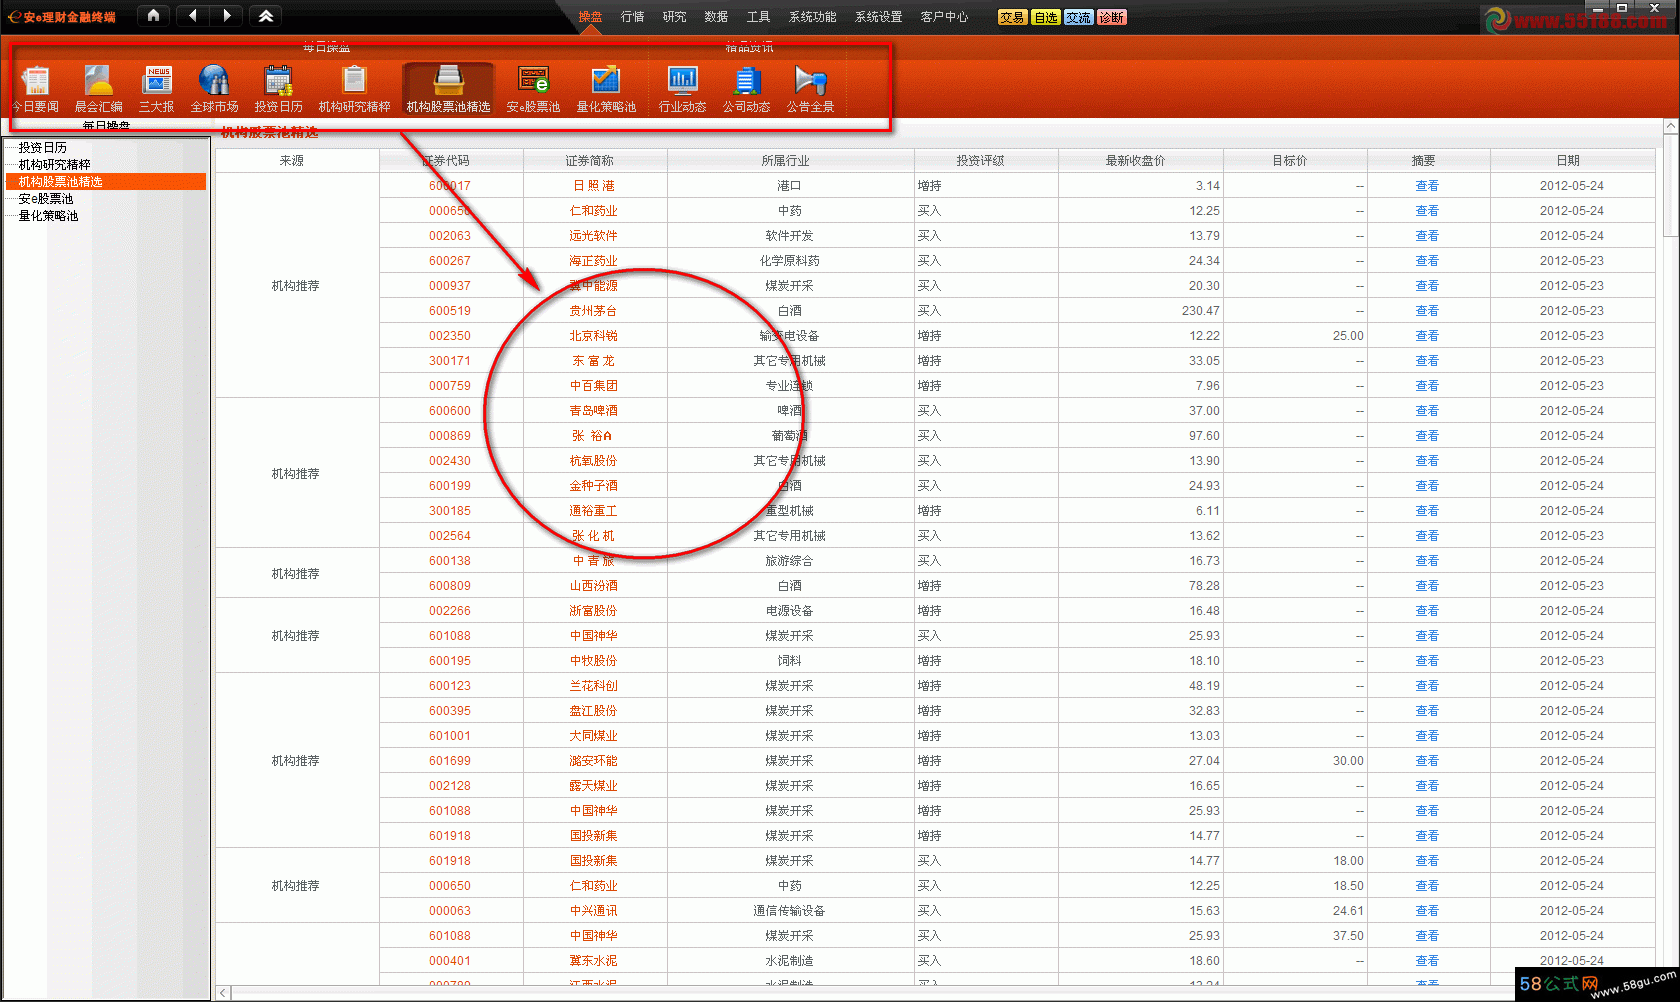1680x1002 pixels.
Task: Select 投资日历 in the left tree
Action: click(42, 147)
